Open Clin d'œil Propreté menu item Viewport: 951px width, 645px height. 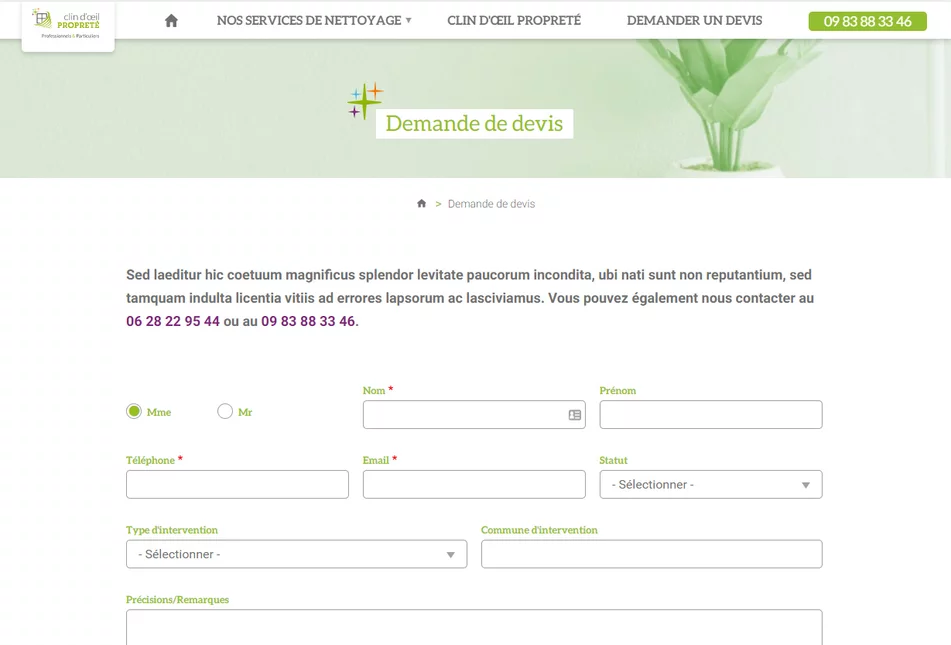(514, 21)
